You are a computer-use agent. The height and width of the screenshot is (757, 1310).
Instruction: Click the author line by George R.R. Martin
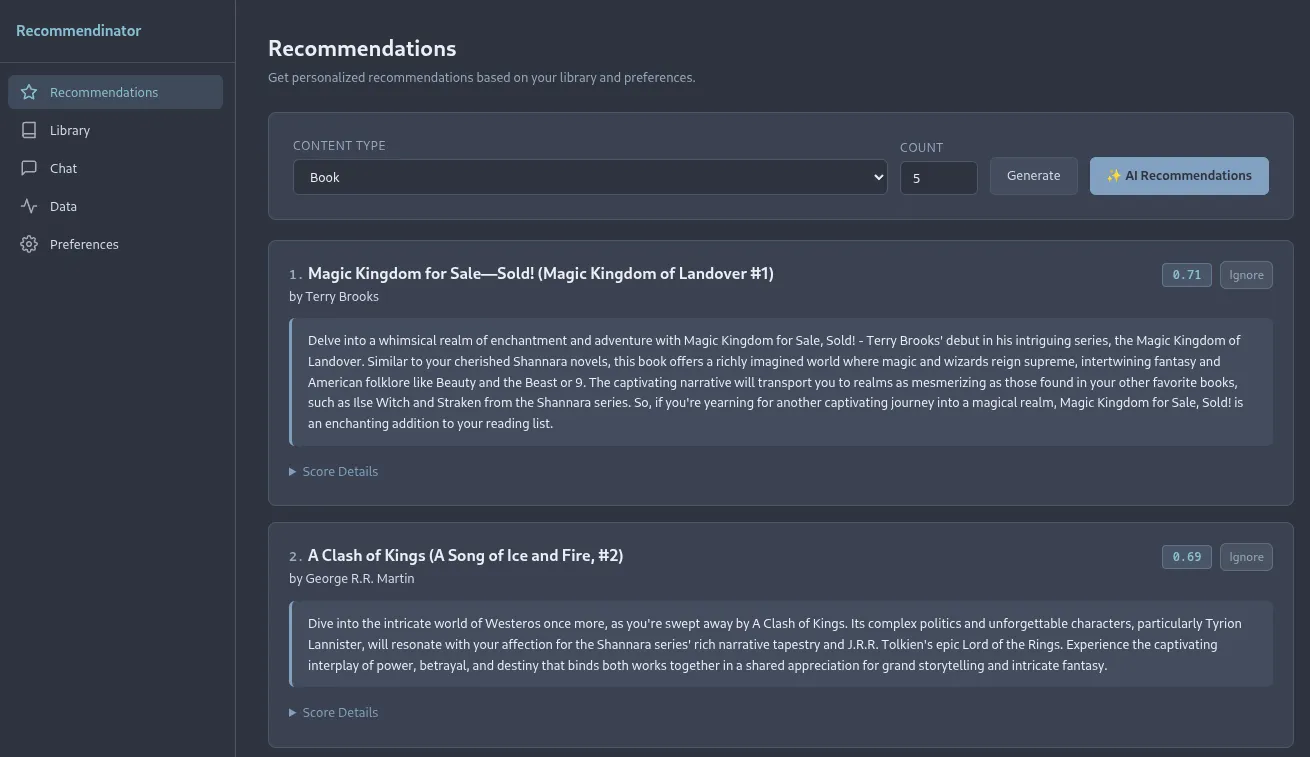point(351,578)
